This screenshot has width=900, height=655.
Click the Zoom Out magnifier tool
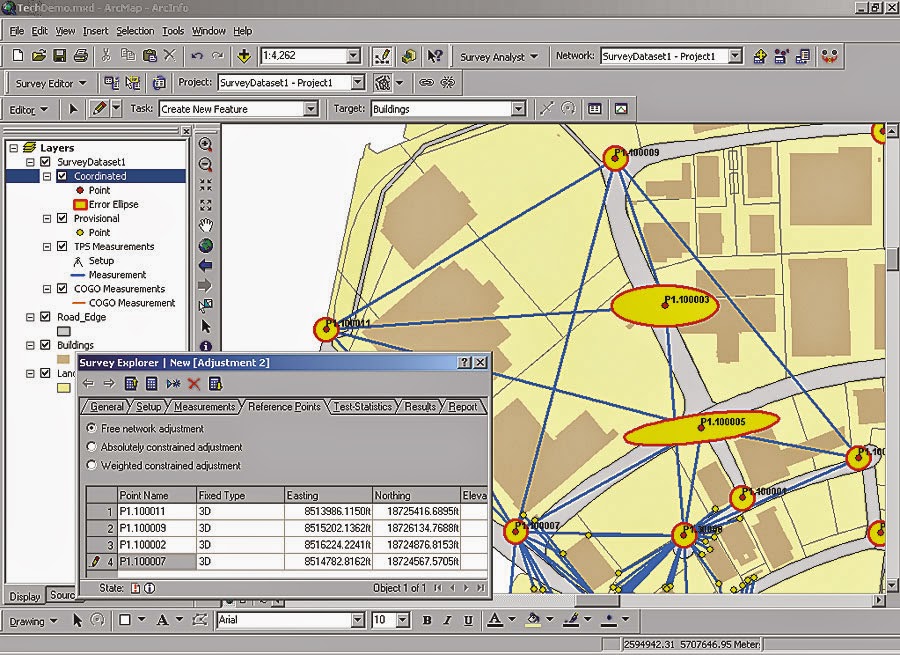(x=205, y=164)
